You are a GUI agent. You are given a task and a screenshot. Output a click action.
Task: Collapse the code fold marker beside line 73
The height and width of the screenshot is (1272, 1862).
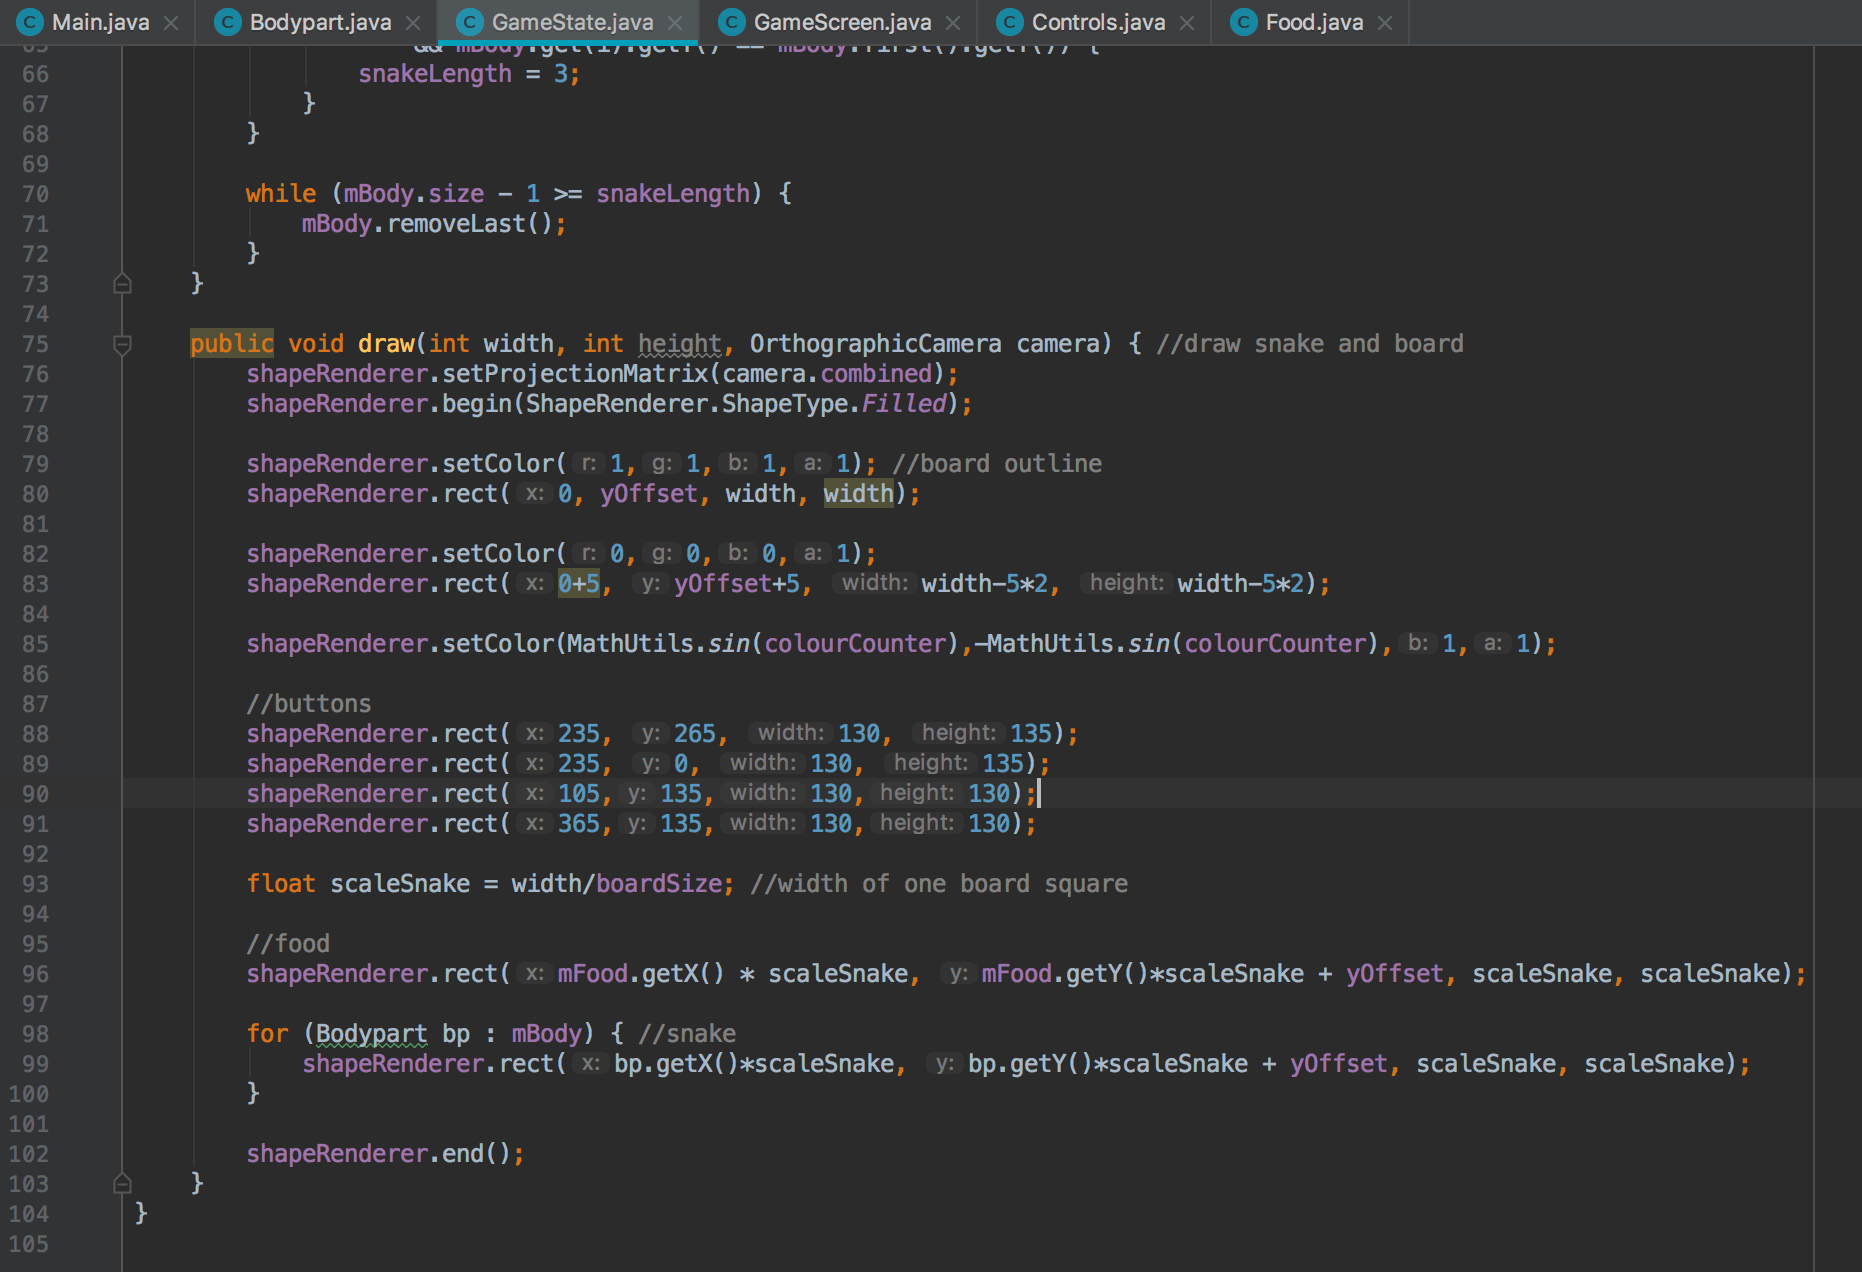pos(123,284)
